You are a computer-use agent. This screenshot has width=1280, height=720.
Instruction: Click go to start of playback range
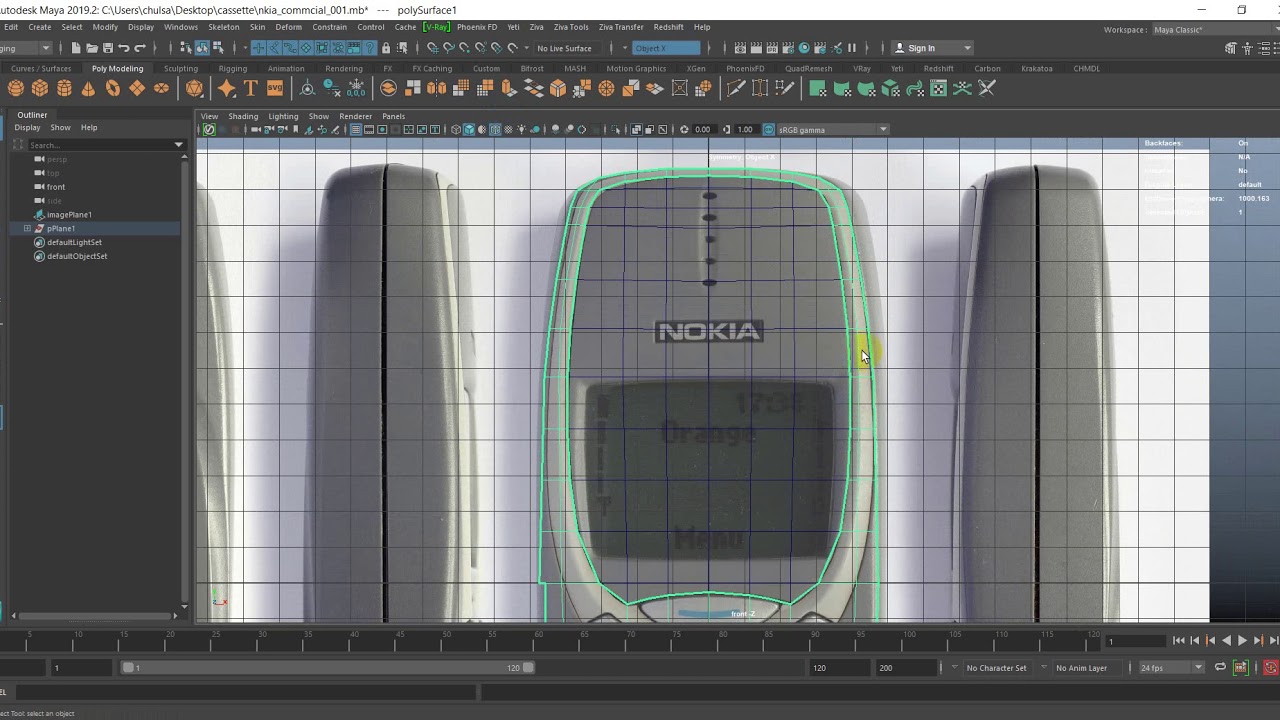click(1178, 641)
